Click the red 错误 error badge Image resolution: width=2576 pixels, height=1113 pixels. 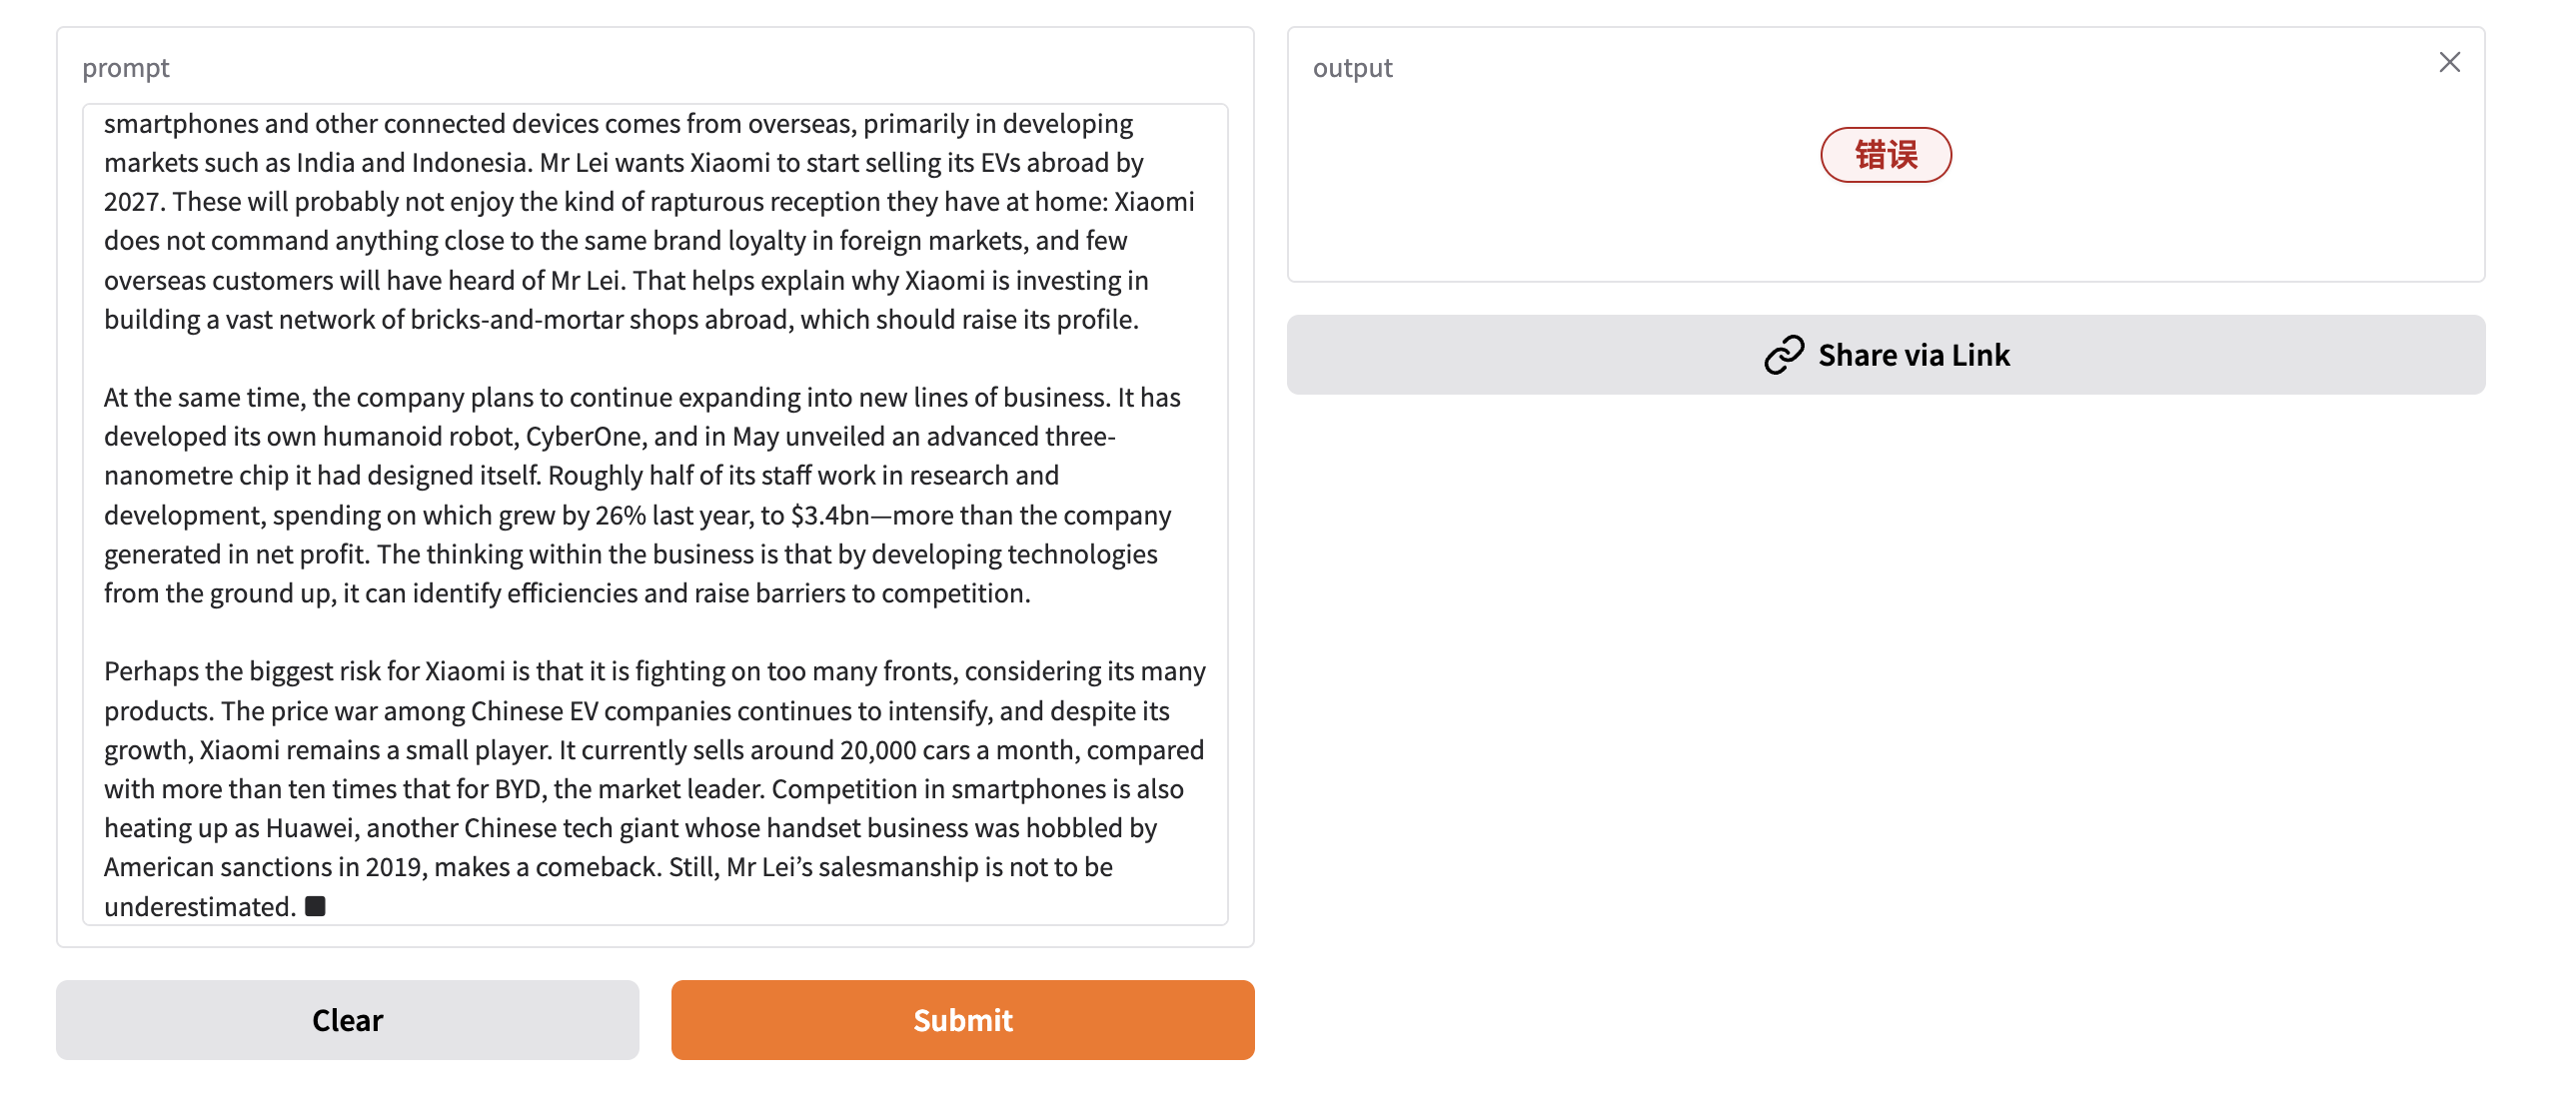click(1885, 155)
